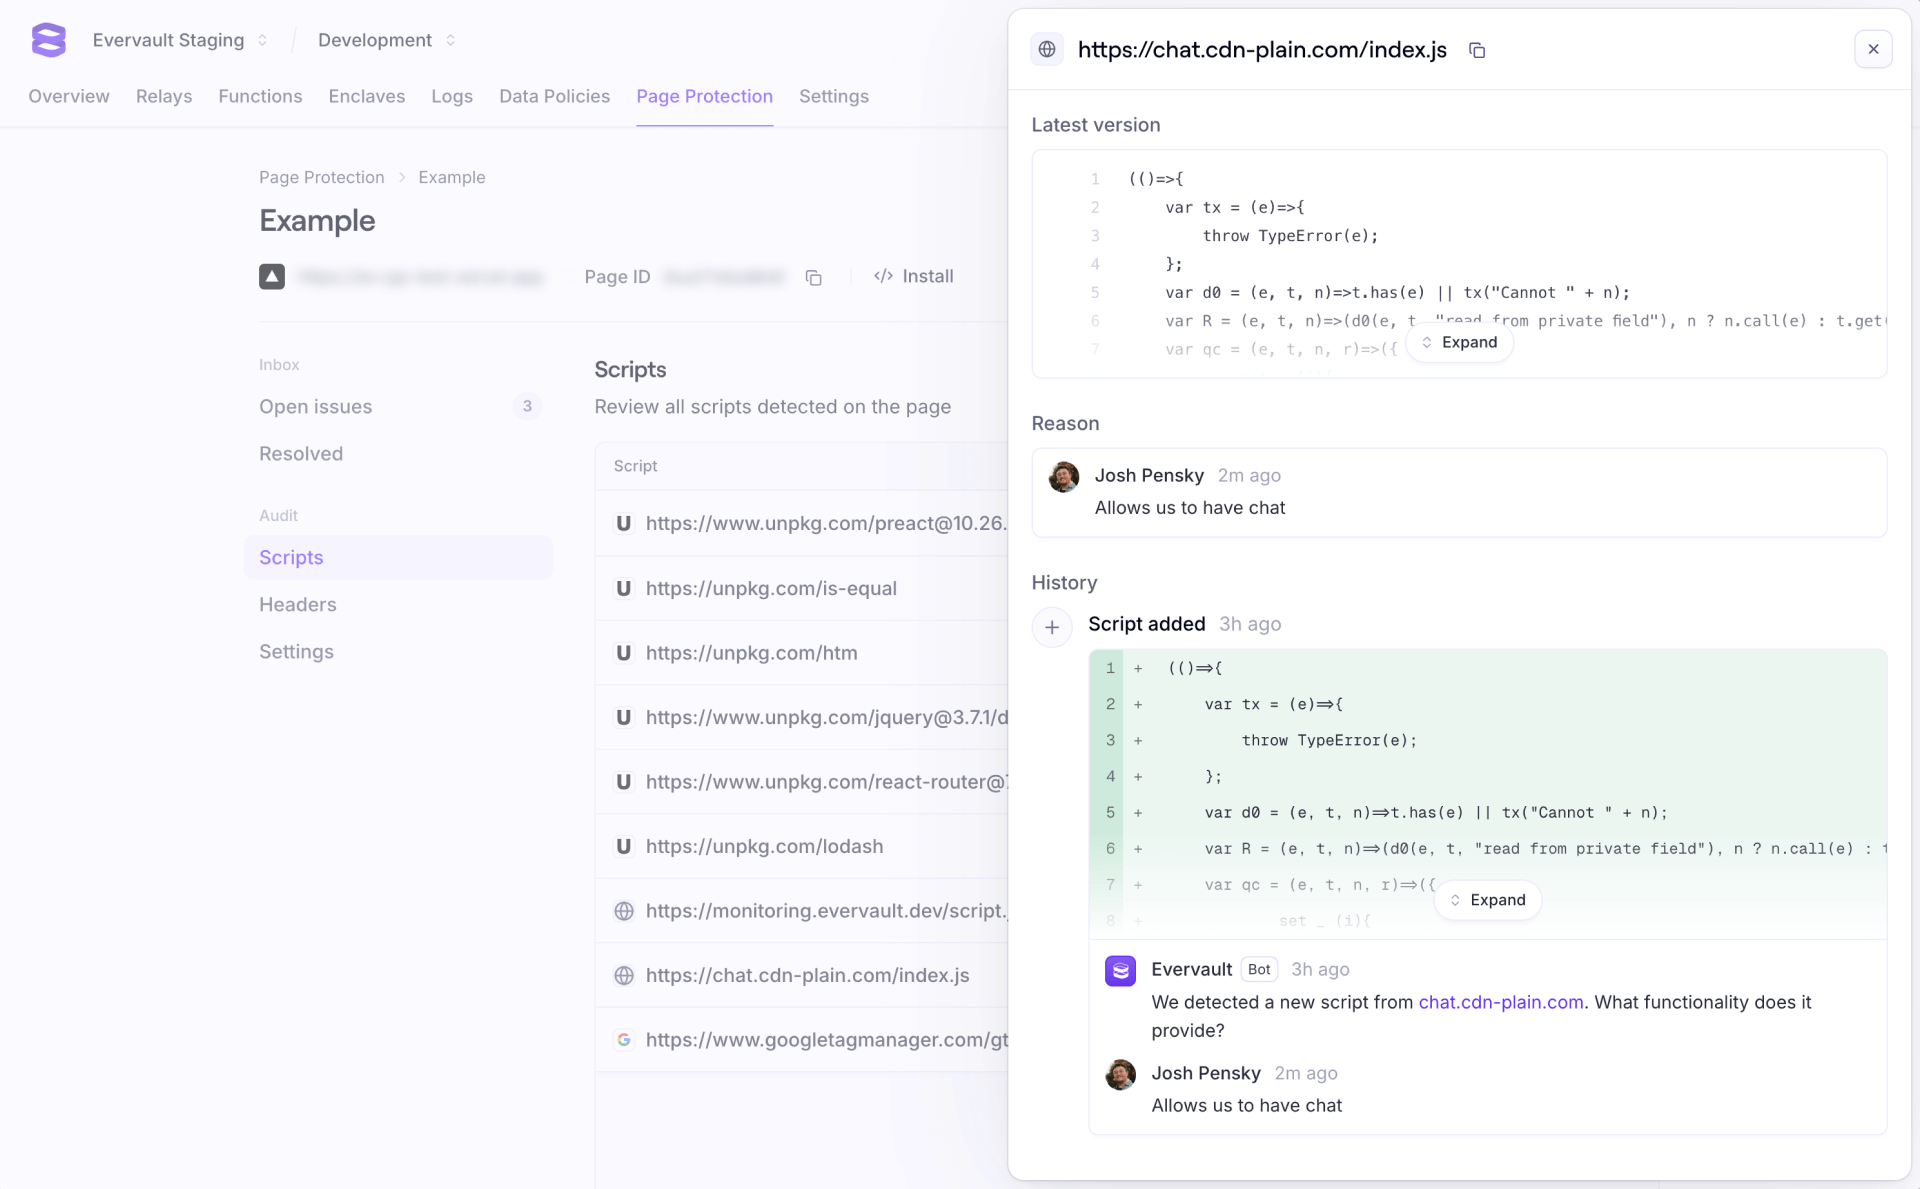Image resolution: width=1920 pixels, height=1189 pixels.
Task: Open the Development environment dropdown
Action: (386, 40)
